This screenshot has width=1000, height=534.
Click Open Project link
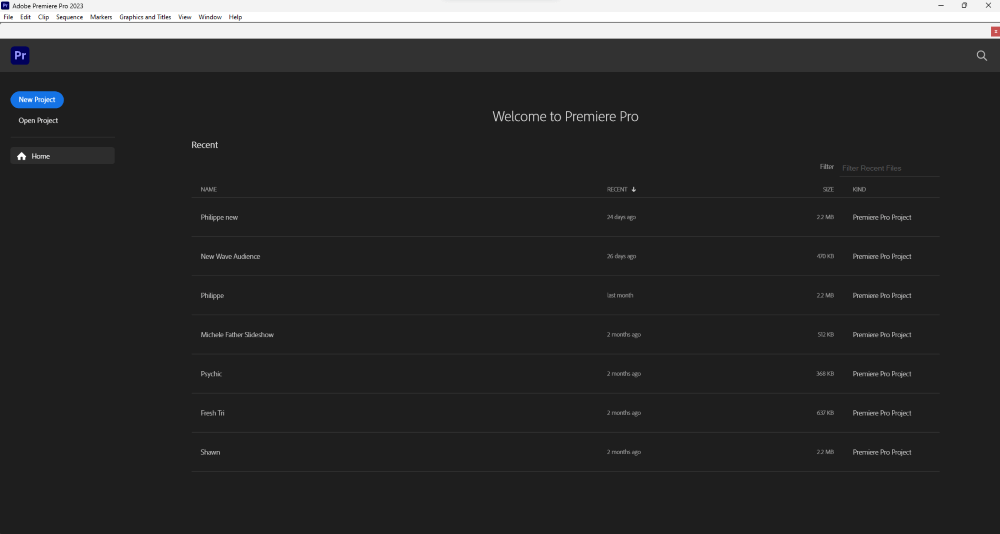click(x=38, y=121)
